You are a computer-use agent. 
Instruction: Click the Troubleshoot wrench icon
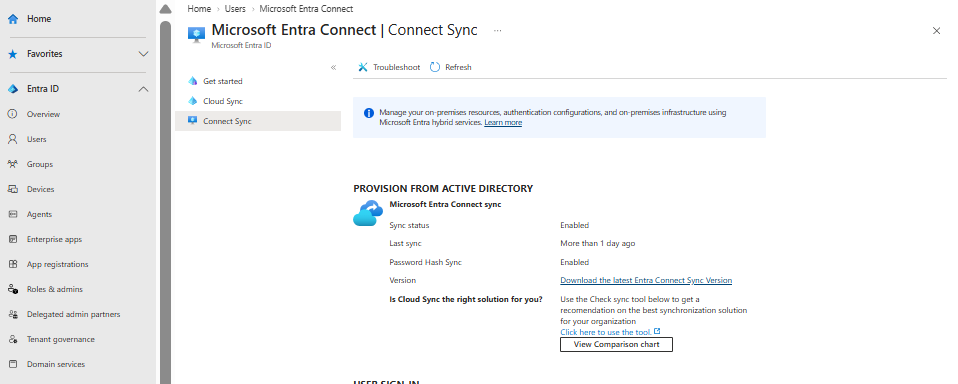click(x=363, y=67)
